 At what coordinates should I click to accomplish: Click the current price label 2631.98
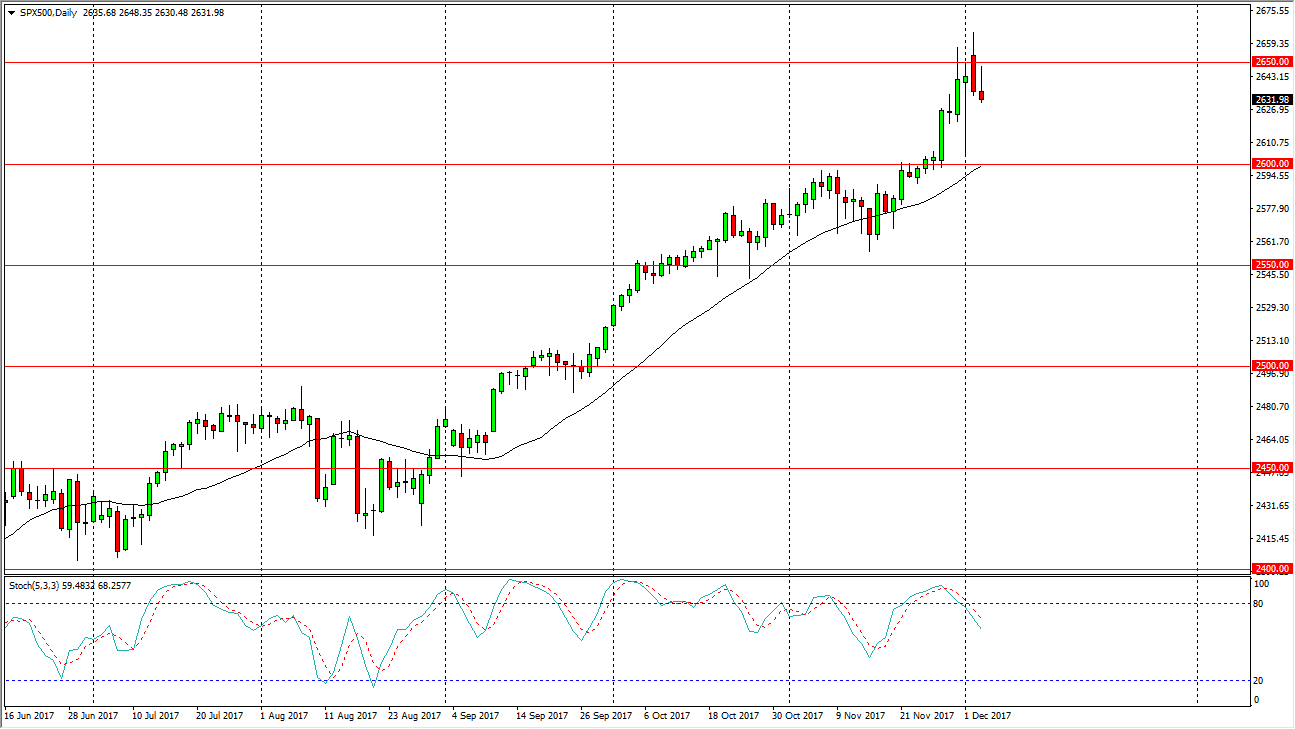point(1271,100)
